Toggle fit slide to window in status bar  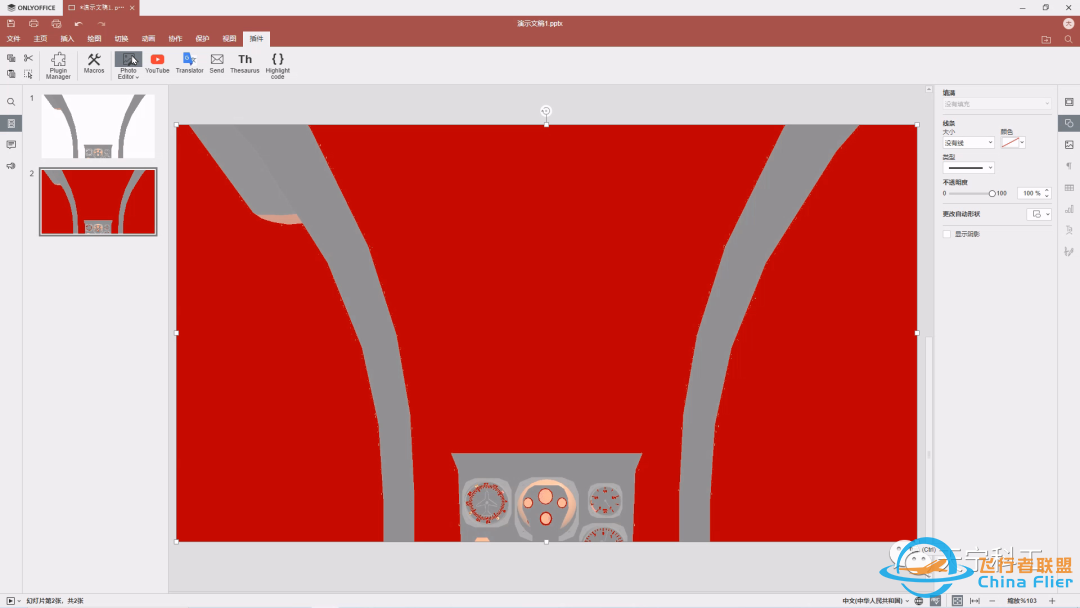pos(957,600)
